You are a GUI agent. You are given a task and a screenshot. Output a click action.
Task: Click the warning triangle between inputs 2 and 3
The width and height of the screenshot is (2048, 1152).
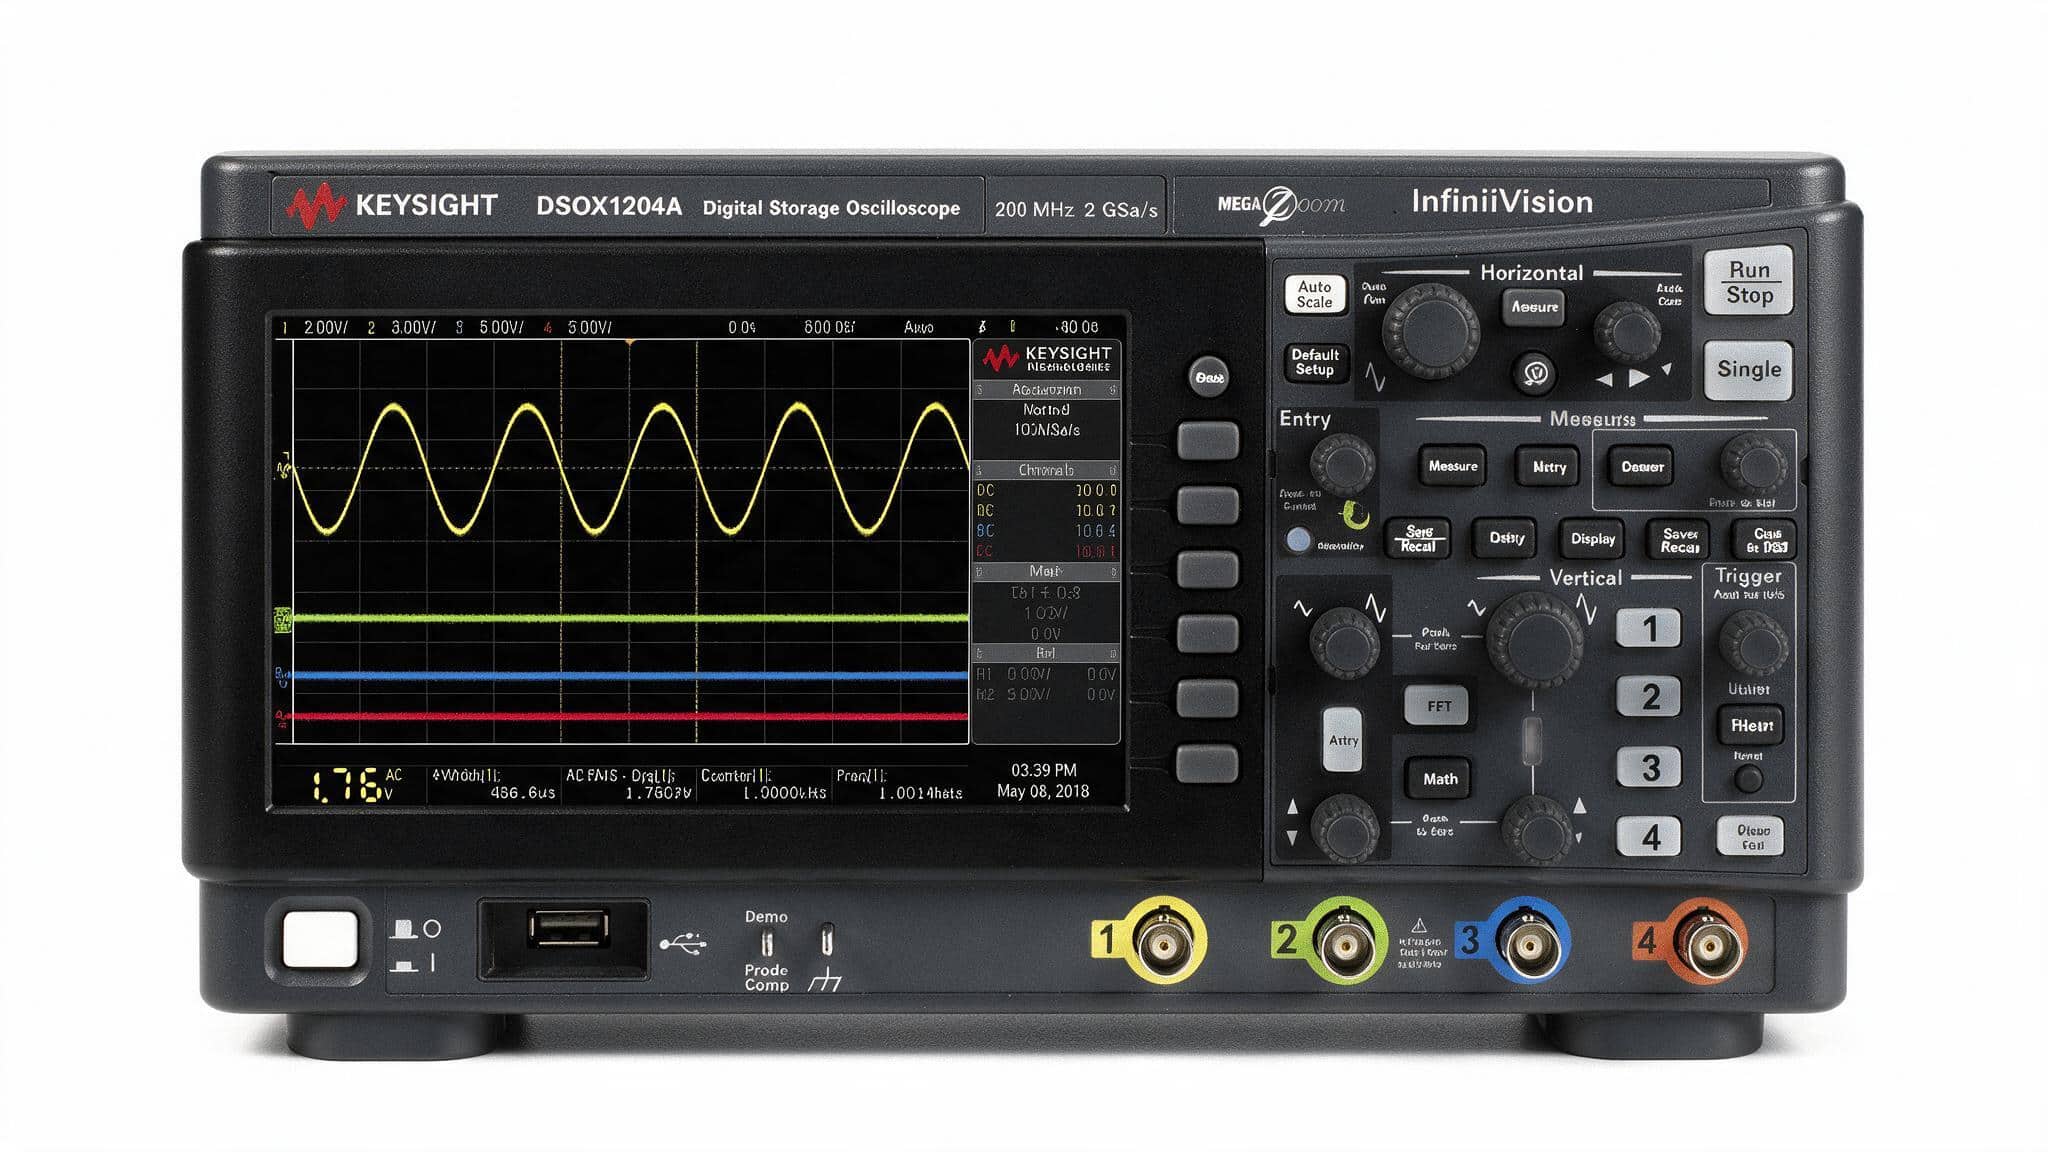[x=1418, y=925]
